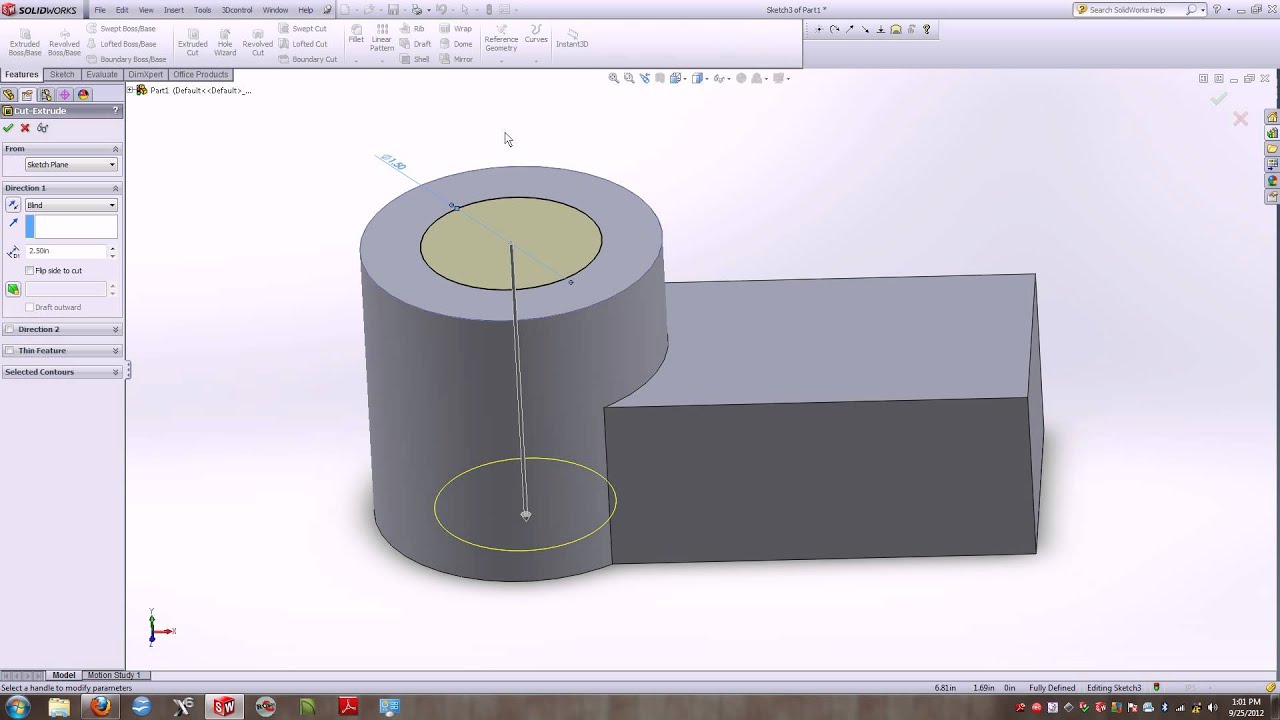Open the From Sketch Plane dropdown
Image resolution: width=1280 pixels, height=720 pixels.
[71, 165]
